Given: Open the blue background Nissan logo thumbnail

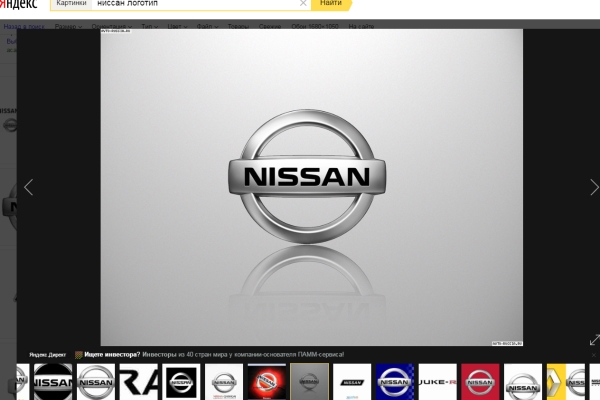Looking at the screenshot, I should 395,382.
